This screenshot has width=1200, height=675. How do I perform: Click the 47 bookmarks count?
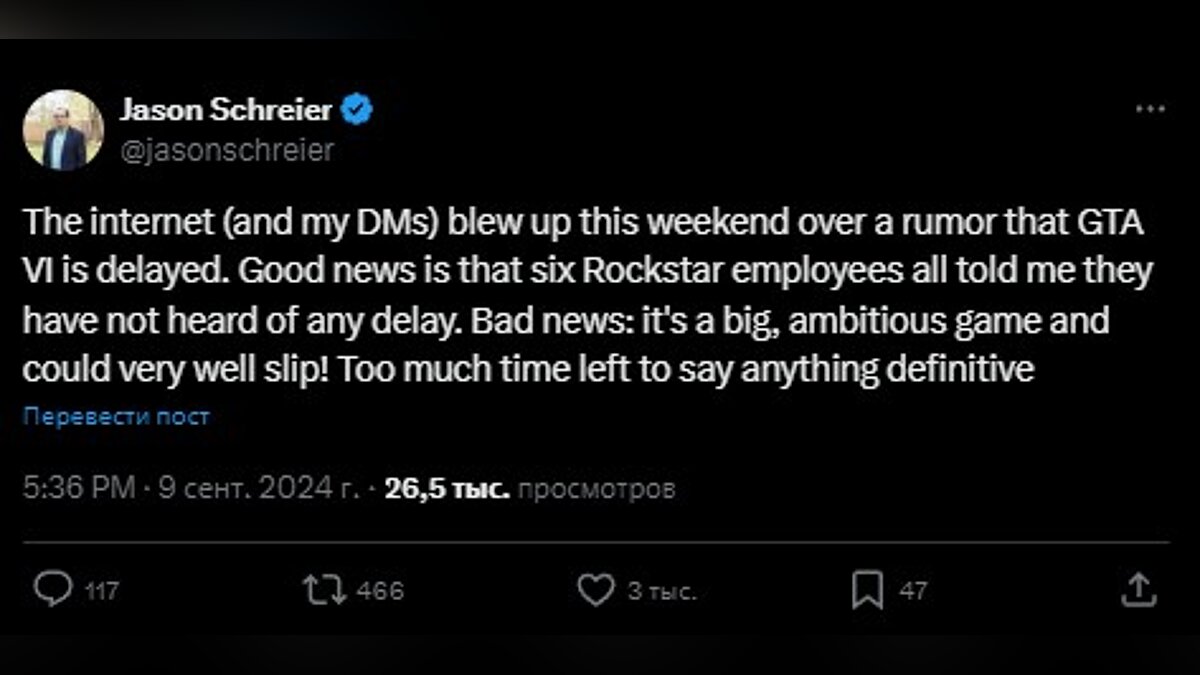tap(913, 591)
